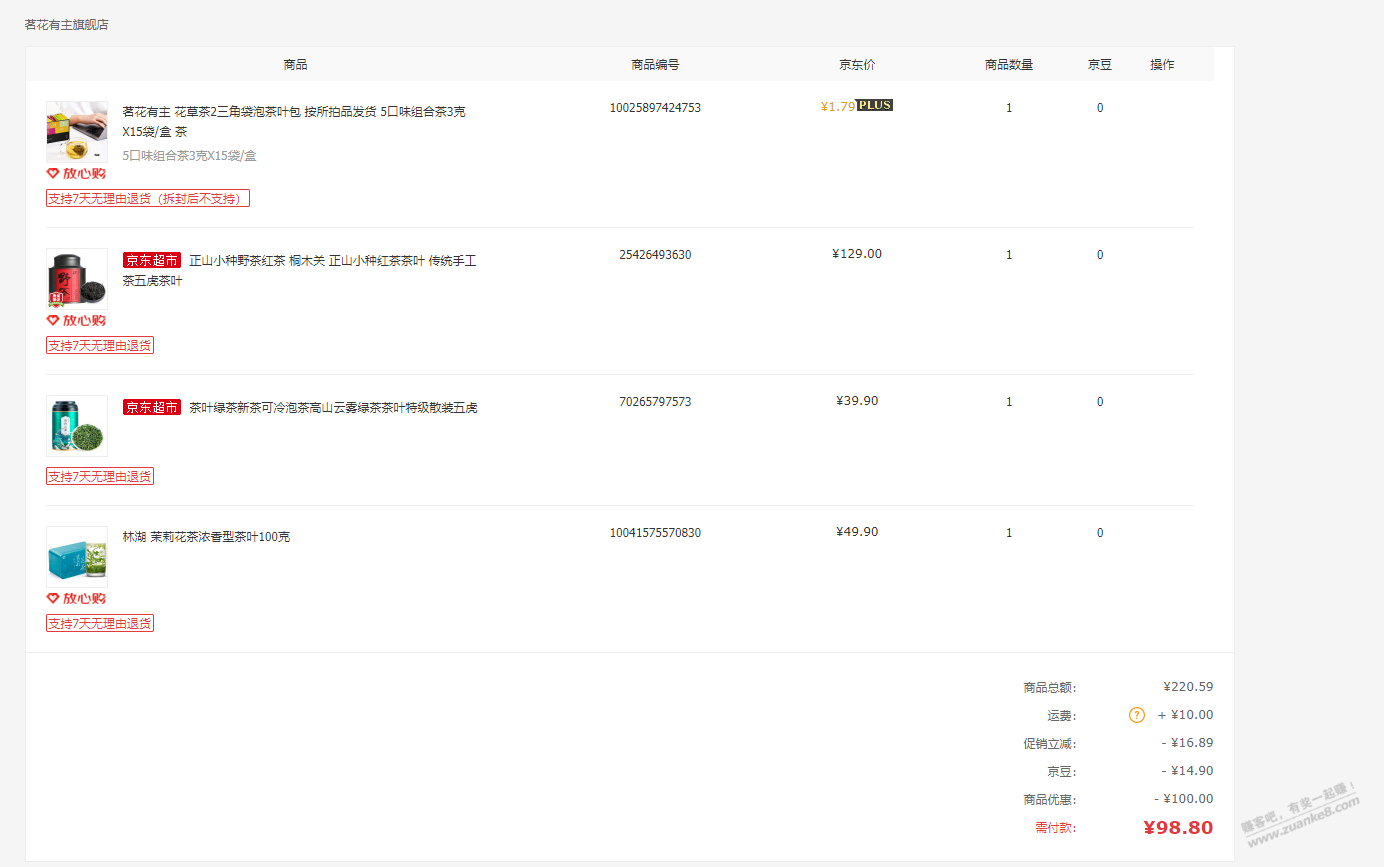Screen dimensions: 1384x867
Task: Click the 7-day return tag under the green tea
Action: click(x=100, y=476)
